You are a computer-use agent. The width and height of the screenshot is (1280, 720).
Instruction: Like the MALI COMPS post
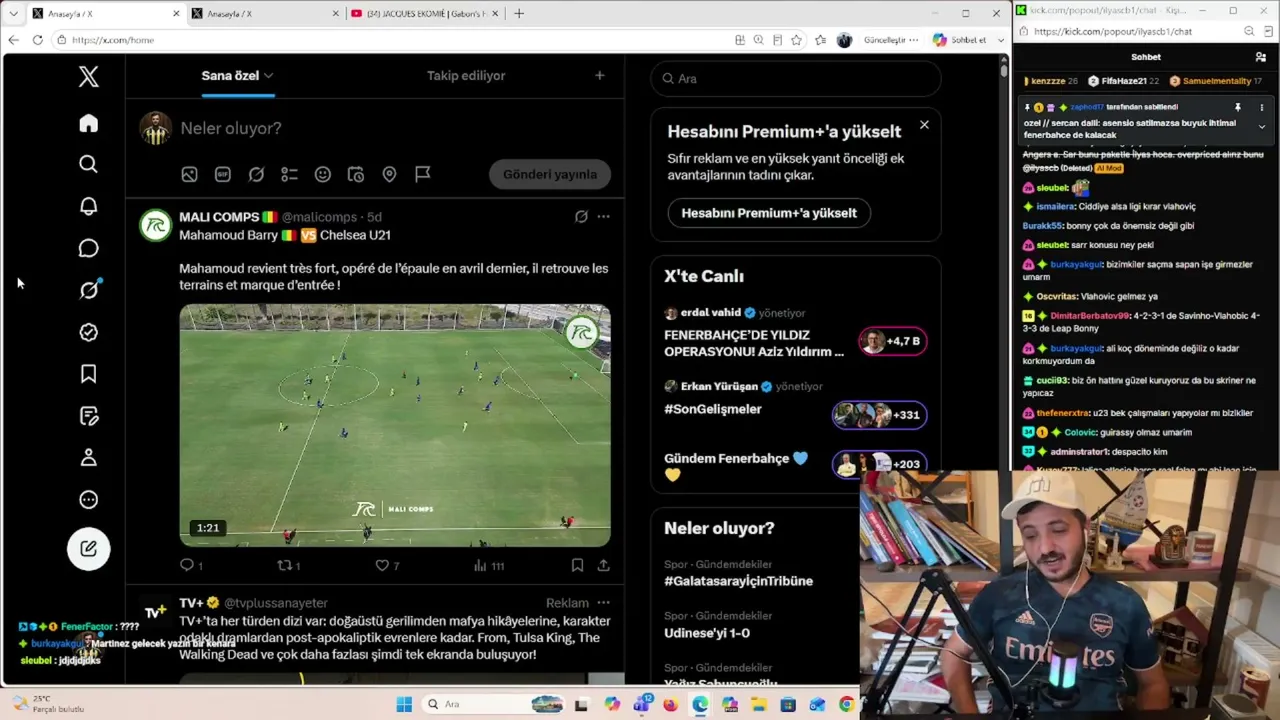tap(386, 565)
